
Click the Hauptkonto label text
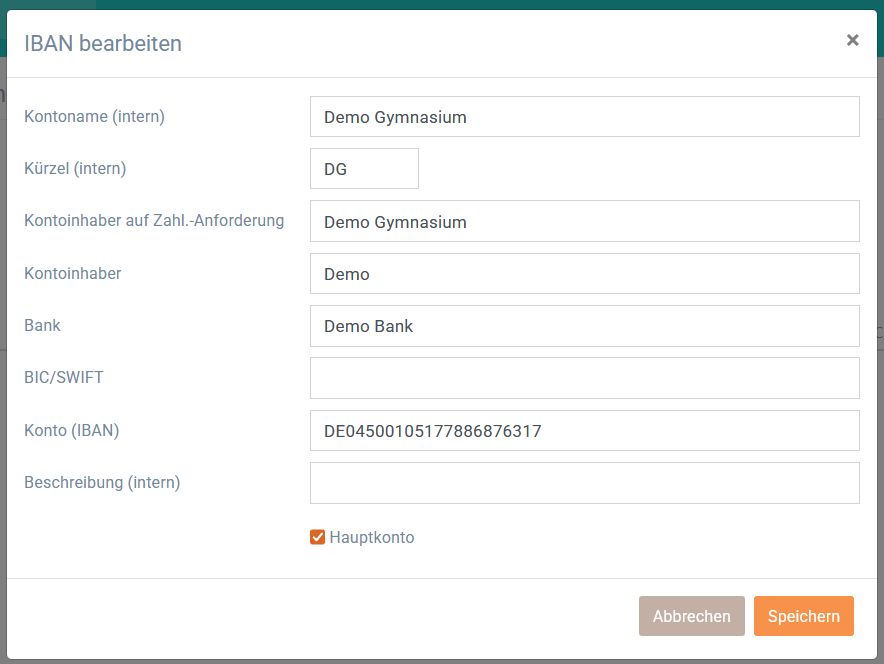click(x=372, y=537)
